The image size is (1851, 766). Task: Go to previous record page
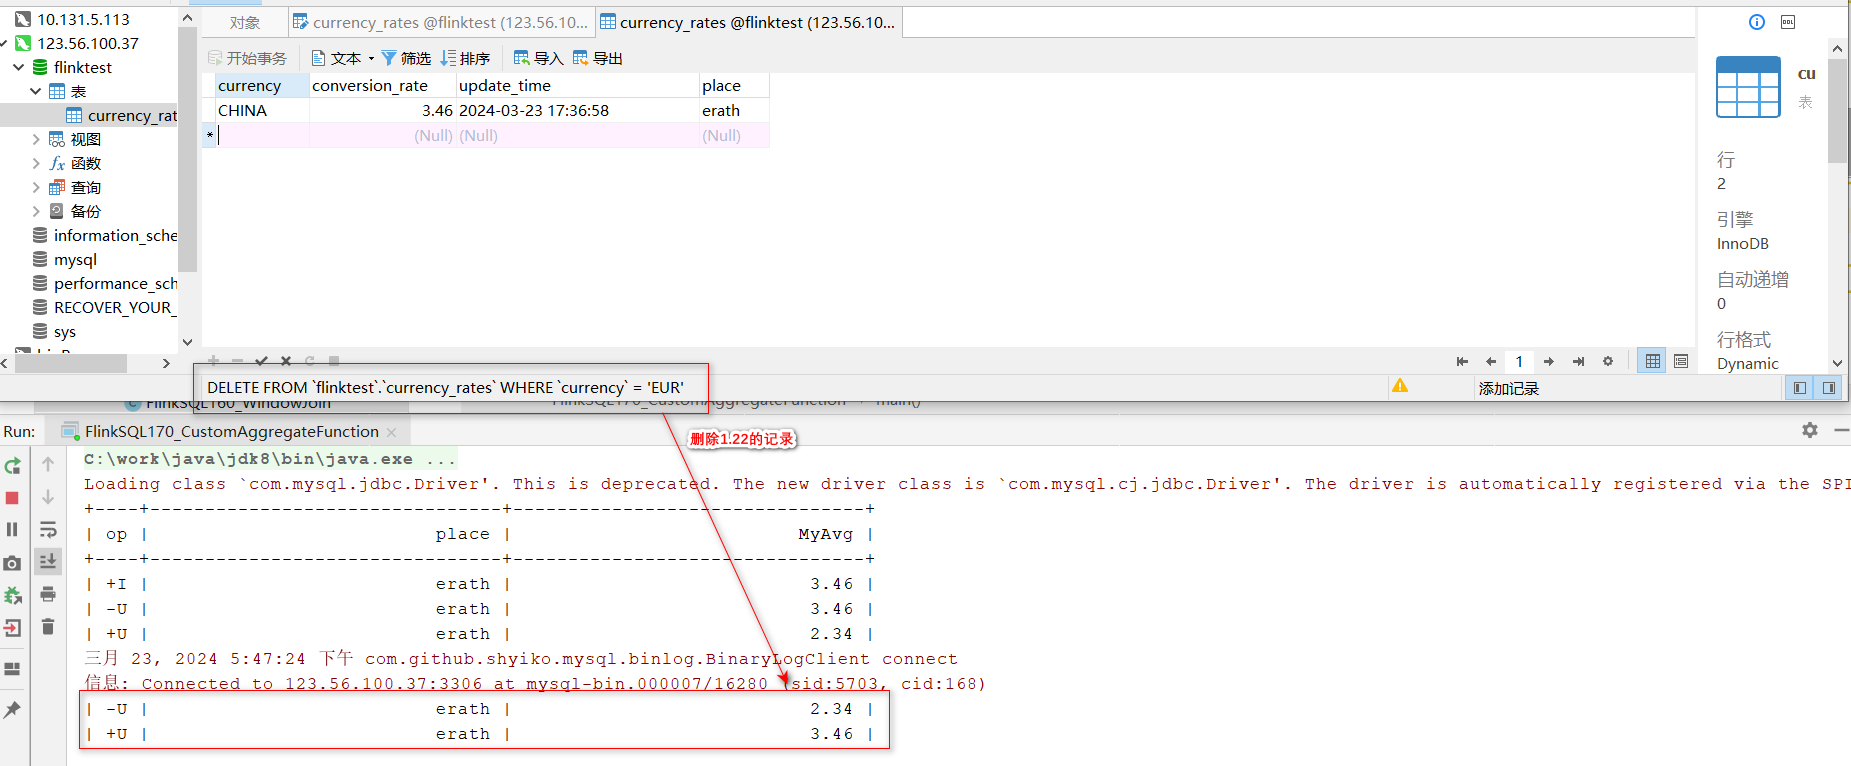1491,361
